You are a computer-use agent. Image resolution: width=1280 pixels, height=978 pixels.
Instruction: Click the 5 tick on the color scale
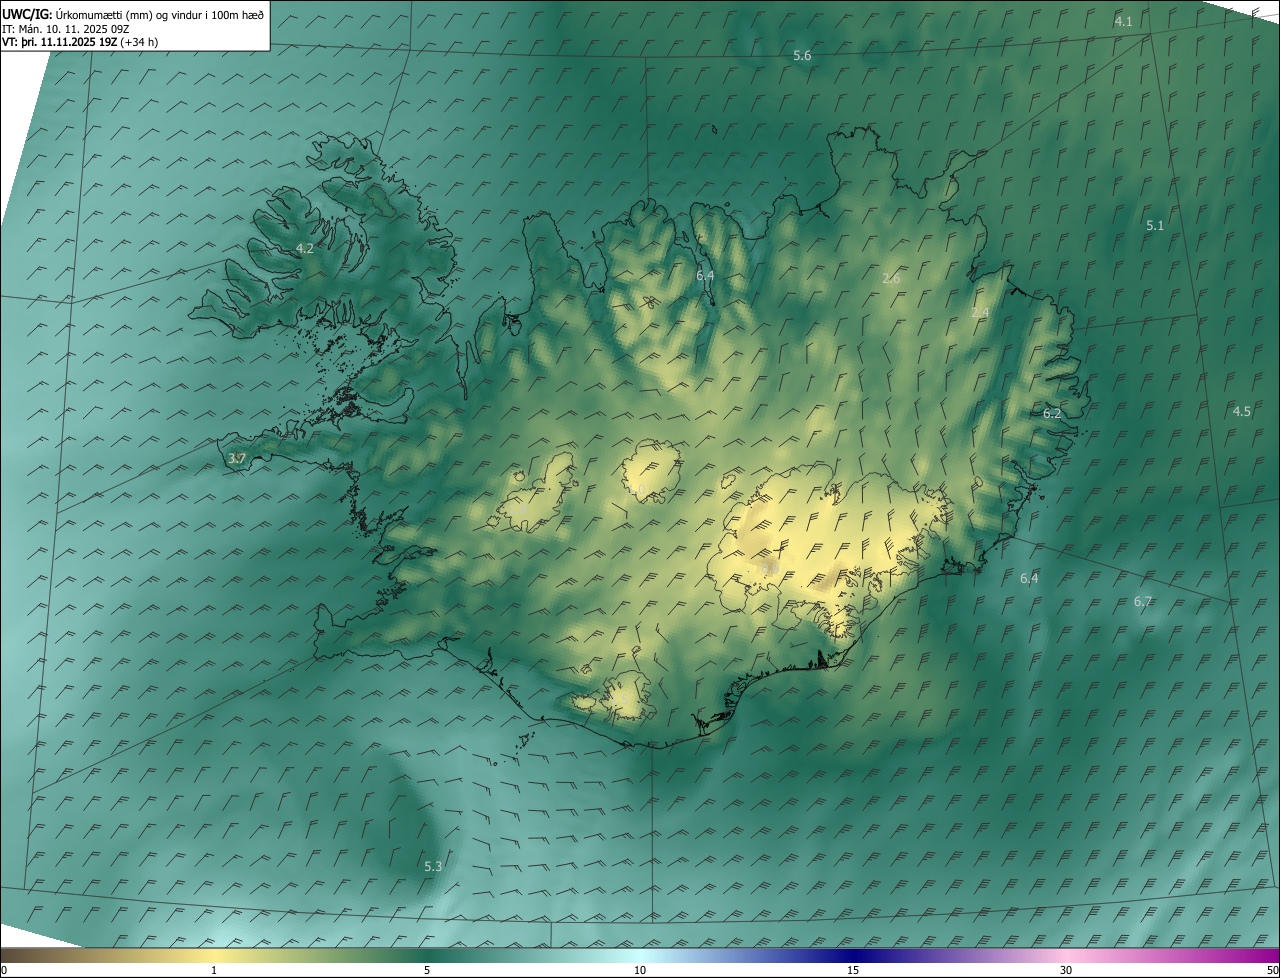(x=427, y=970)
